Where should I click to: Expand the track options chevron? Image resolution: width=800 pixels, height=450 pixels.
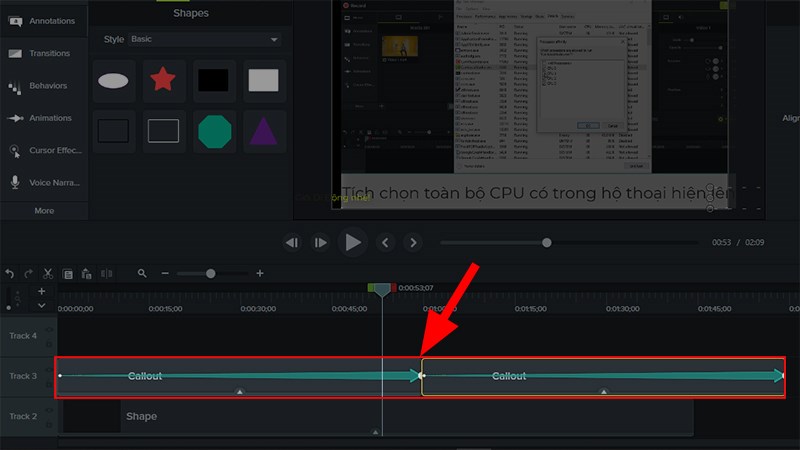pyautogui.click(x=42, y=306)
